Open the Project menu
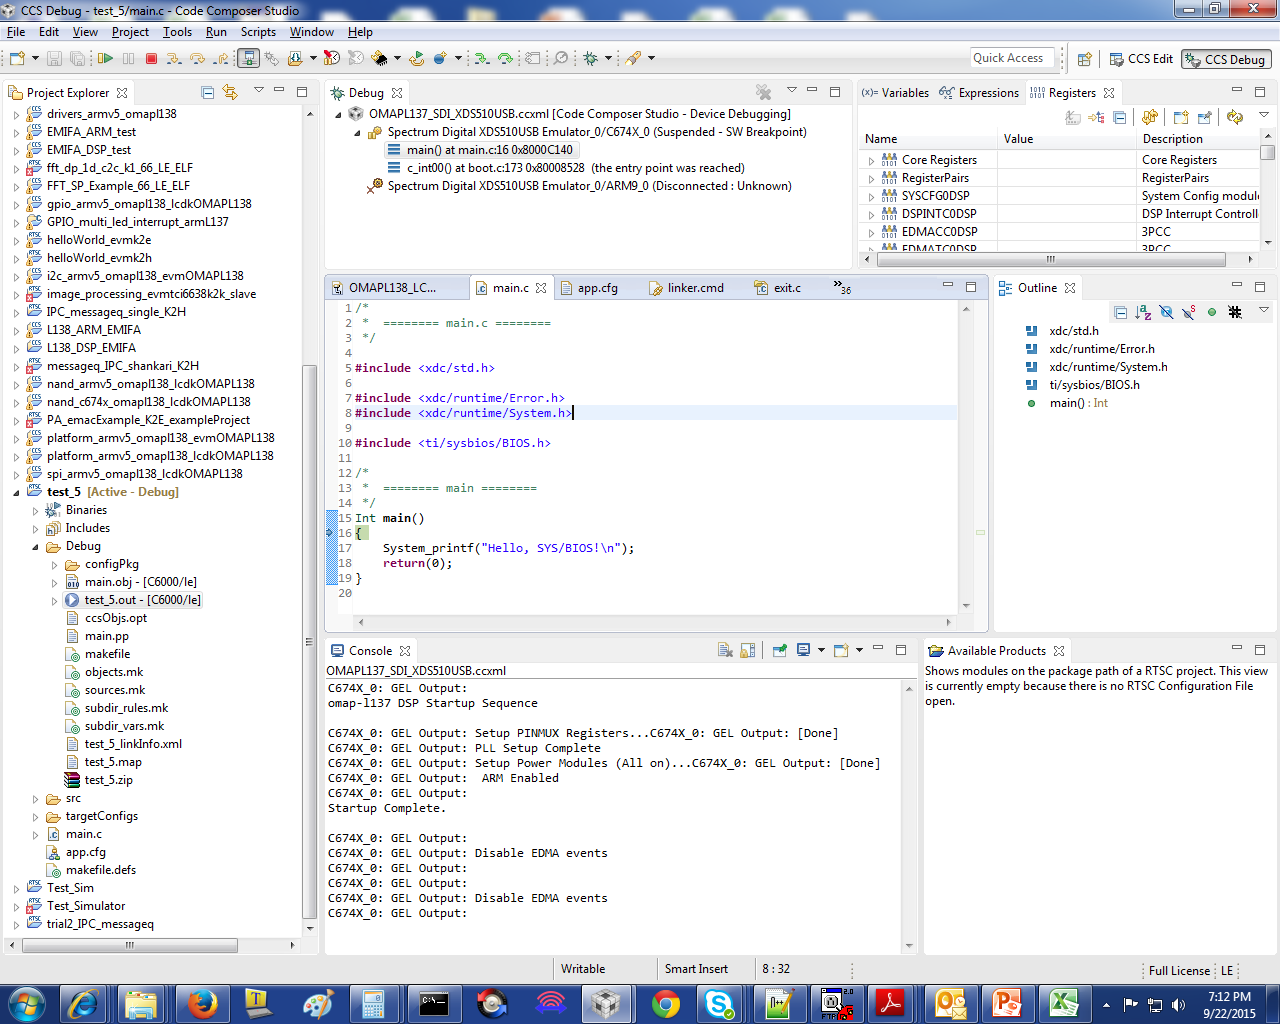 pyautogui.click(x=130, y=32)
